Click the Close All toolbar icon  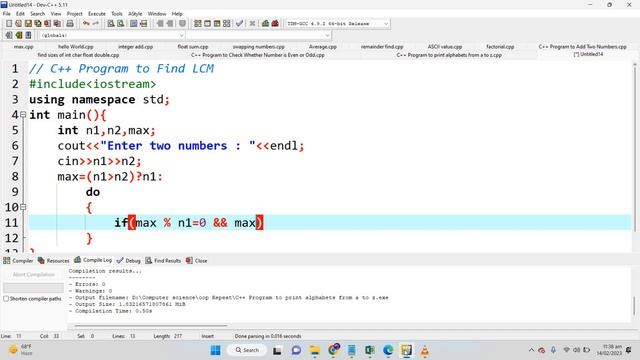(58, 24)
